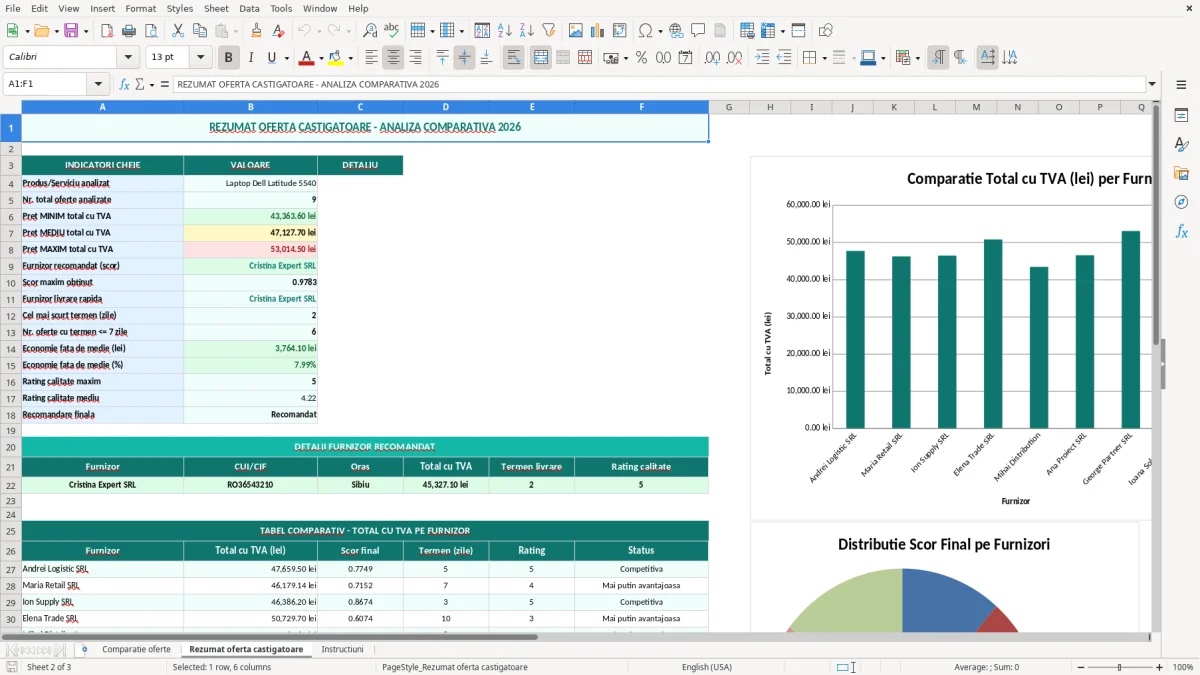
Task: Click the Print icon
Action: 129,31
